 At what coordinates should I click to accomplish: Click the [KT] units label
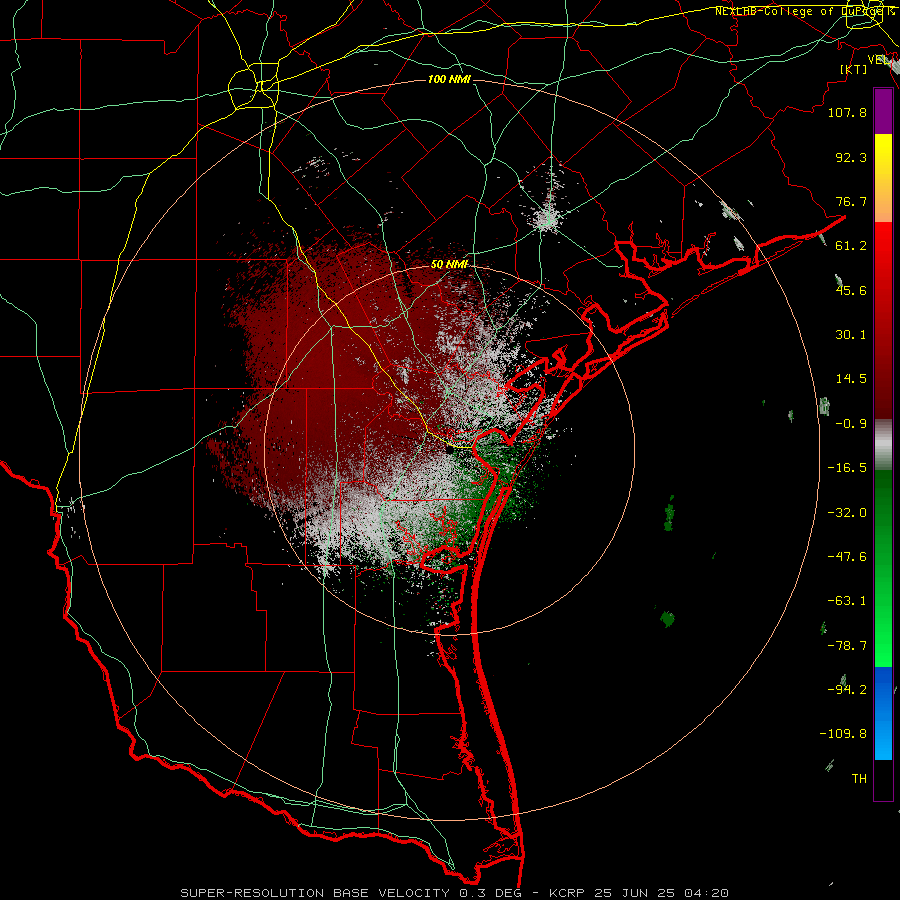pos(854,69)
